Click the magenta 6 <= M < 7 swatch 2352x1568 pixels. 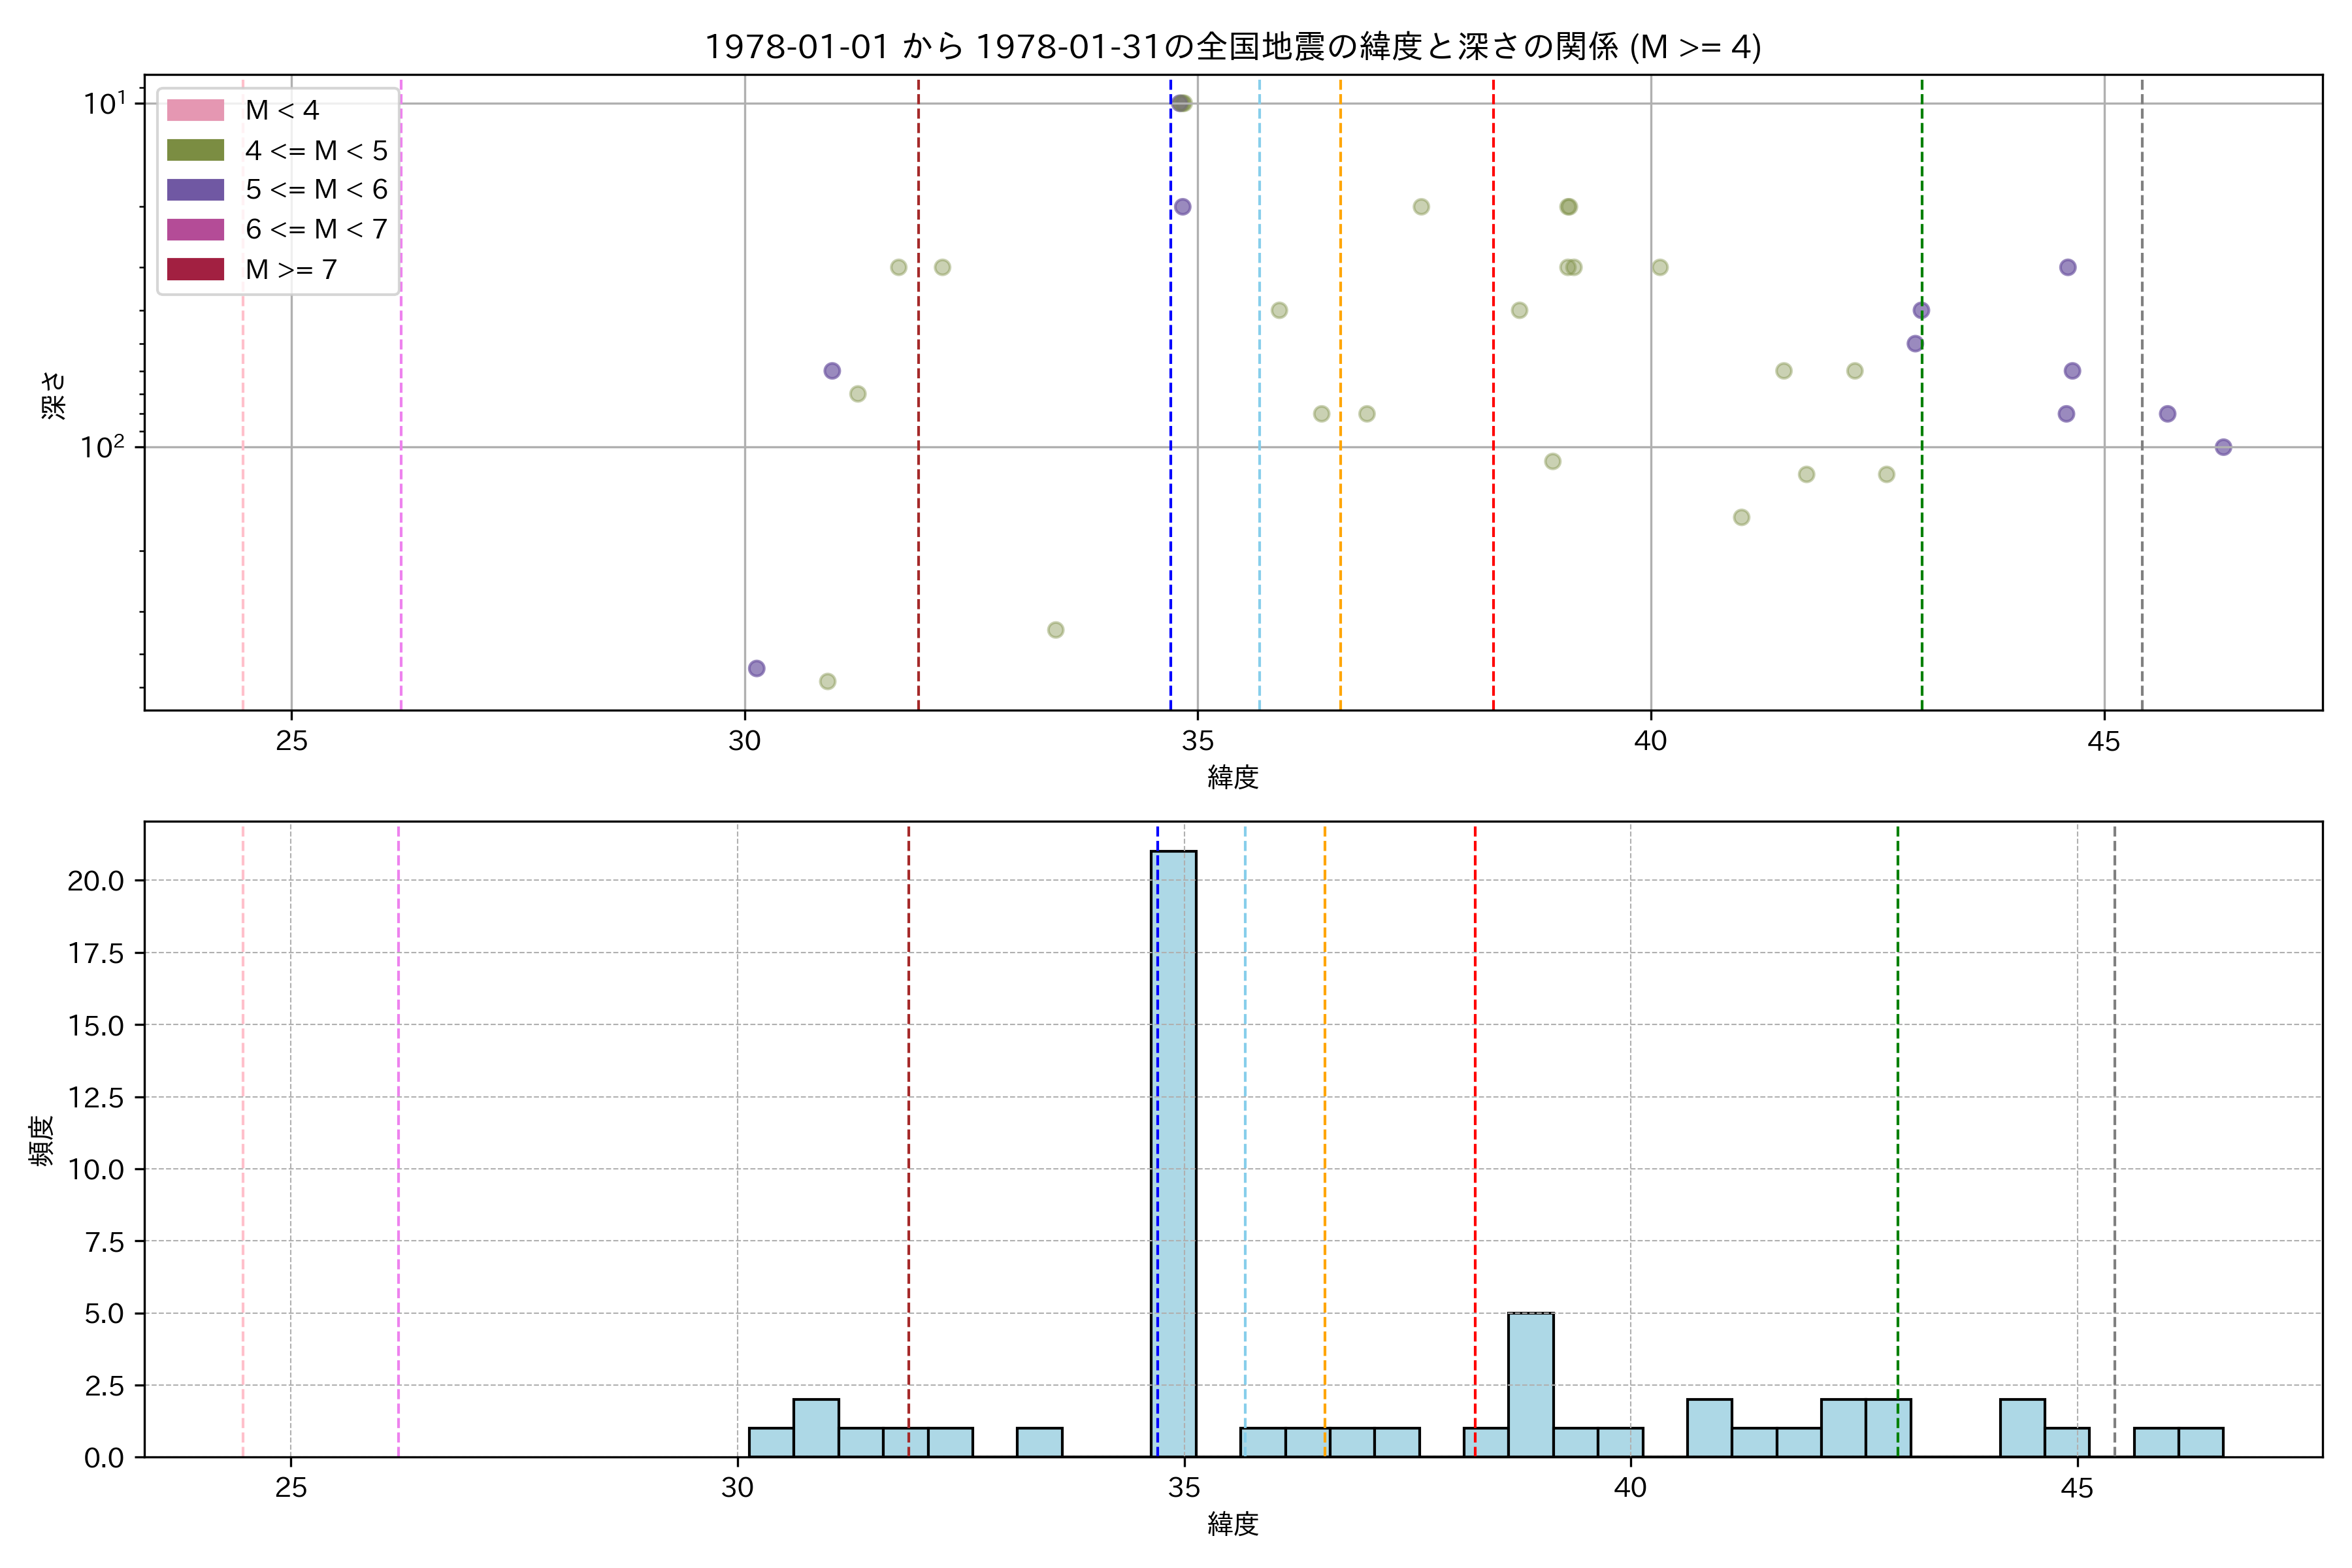[x=195, y=229]
